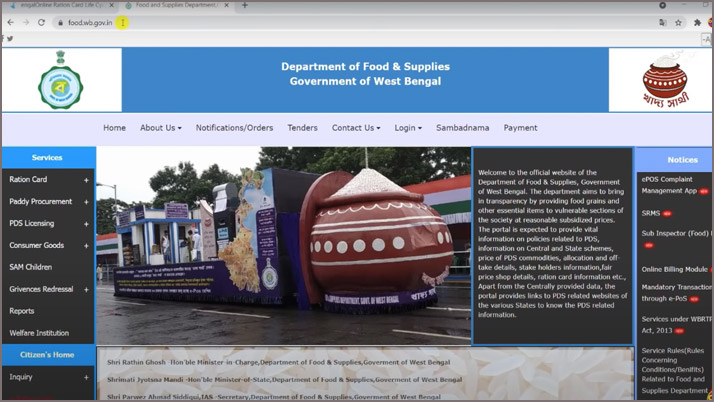Click the Shrimati Jyotsna Mandi line

(x=285, y=379)
